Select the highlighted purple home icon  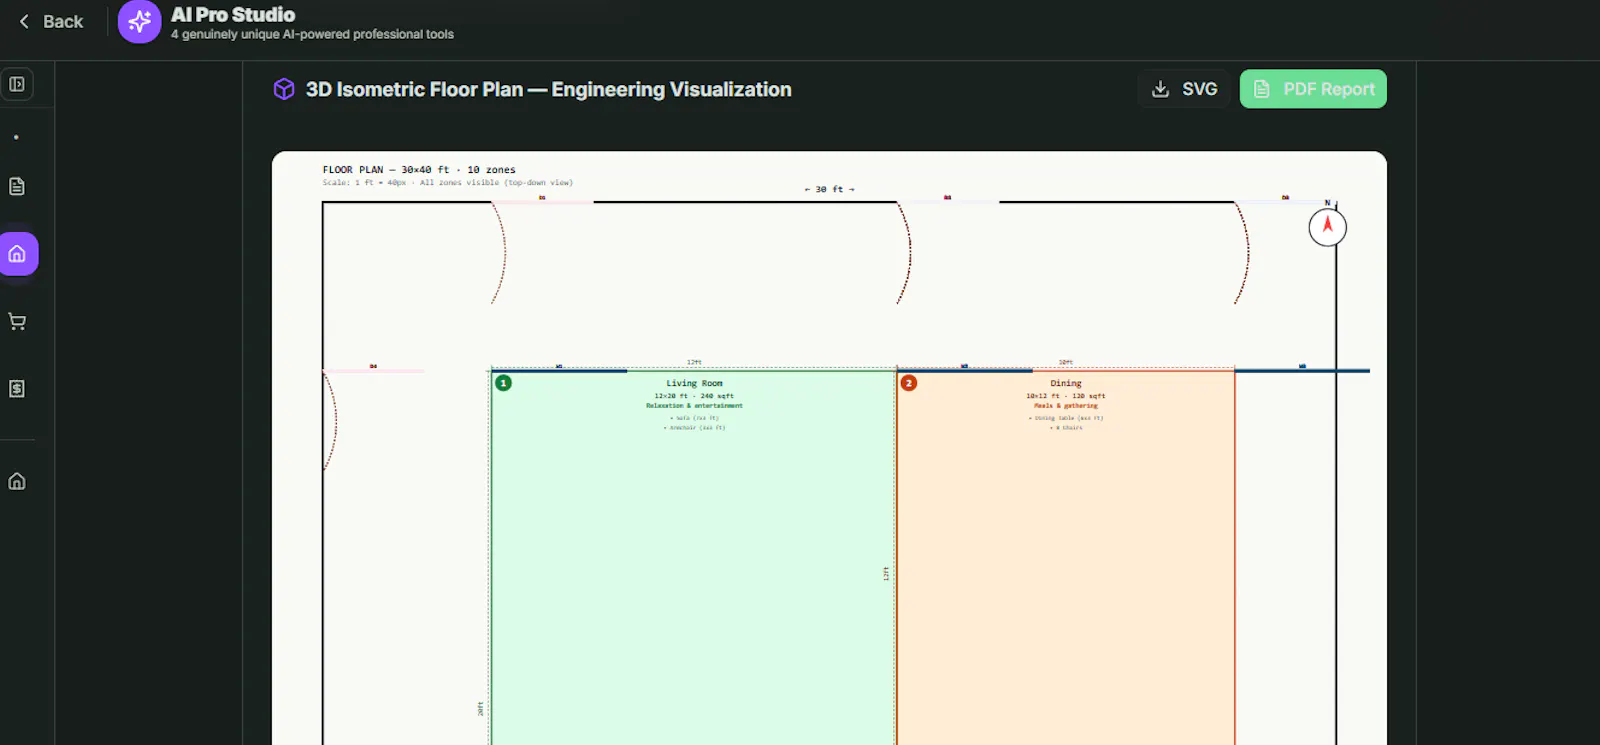(x=18, y=254)
